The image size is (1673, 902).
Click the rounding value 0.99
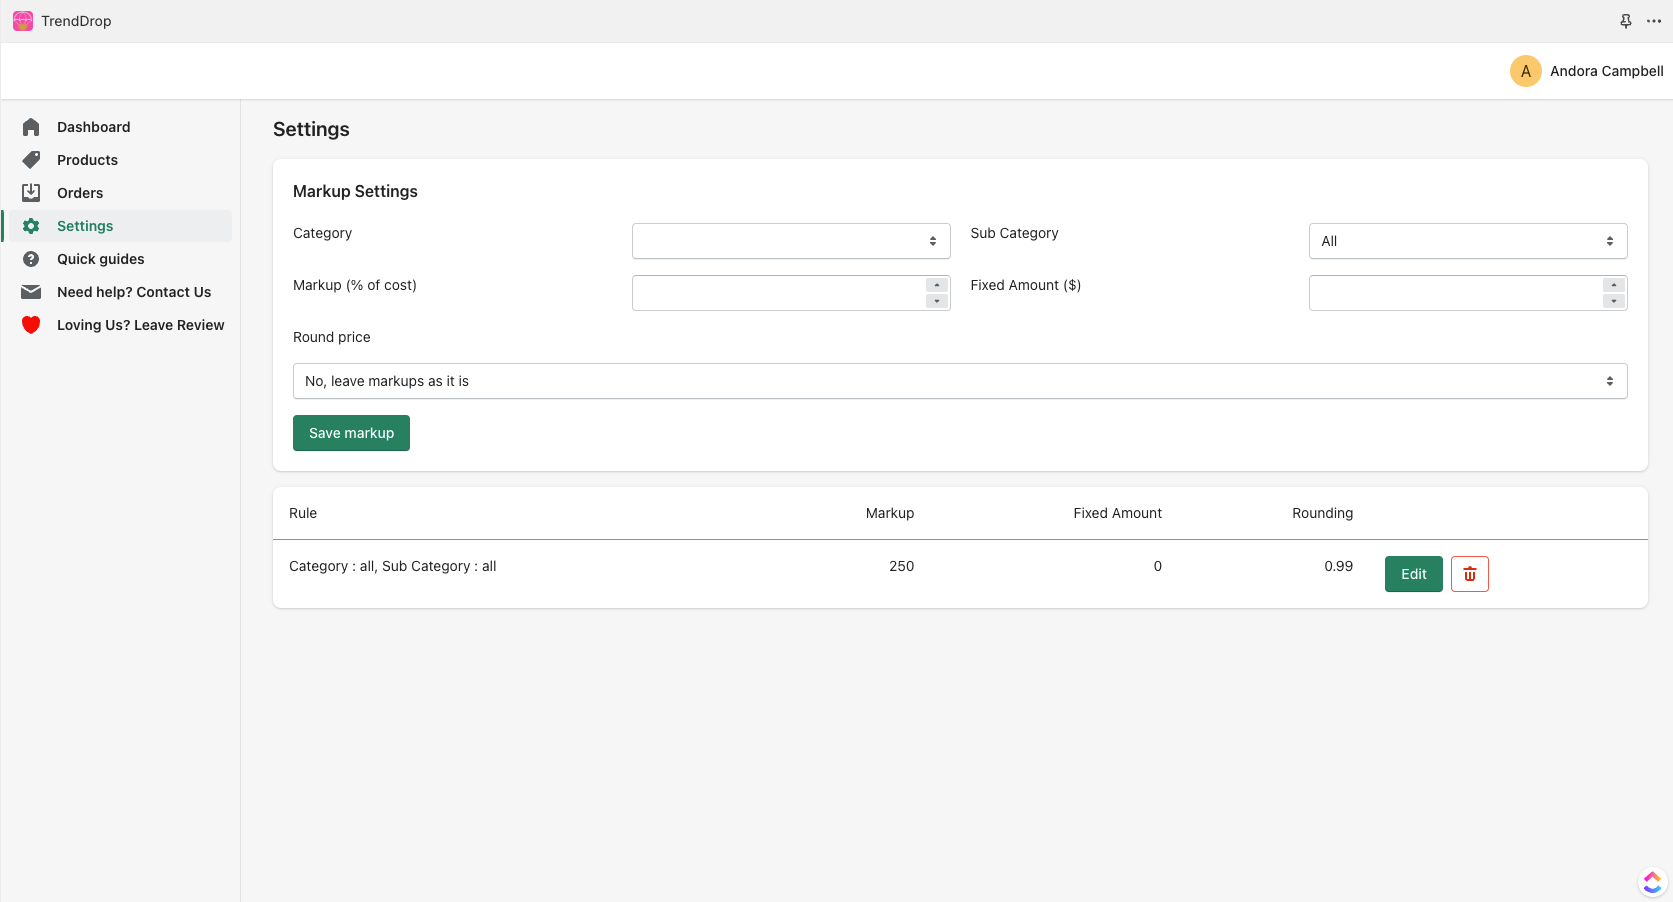pos(1338,566)
